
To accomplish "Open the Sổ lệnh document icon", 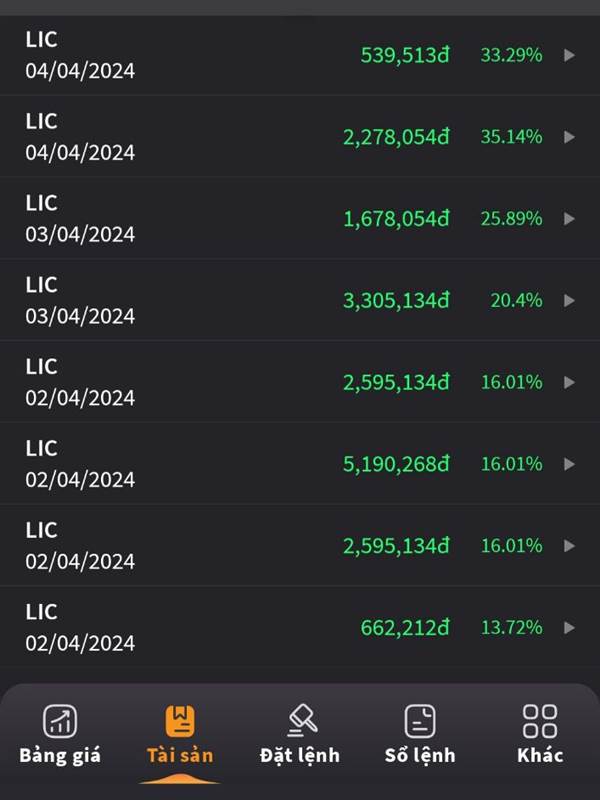I will [420, 721].
